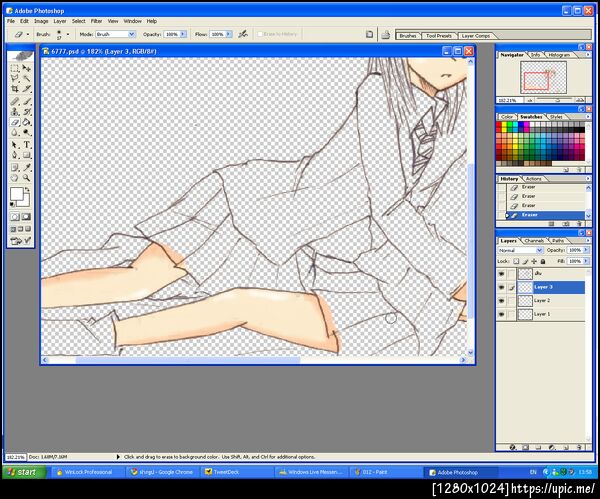Select the History Brush tool
Screen dimensions: 600x499
click(26, 112)
